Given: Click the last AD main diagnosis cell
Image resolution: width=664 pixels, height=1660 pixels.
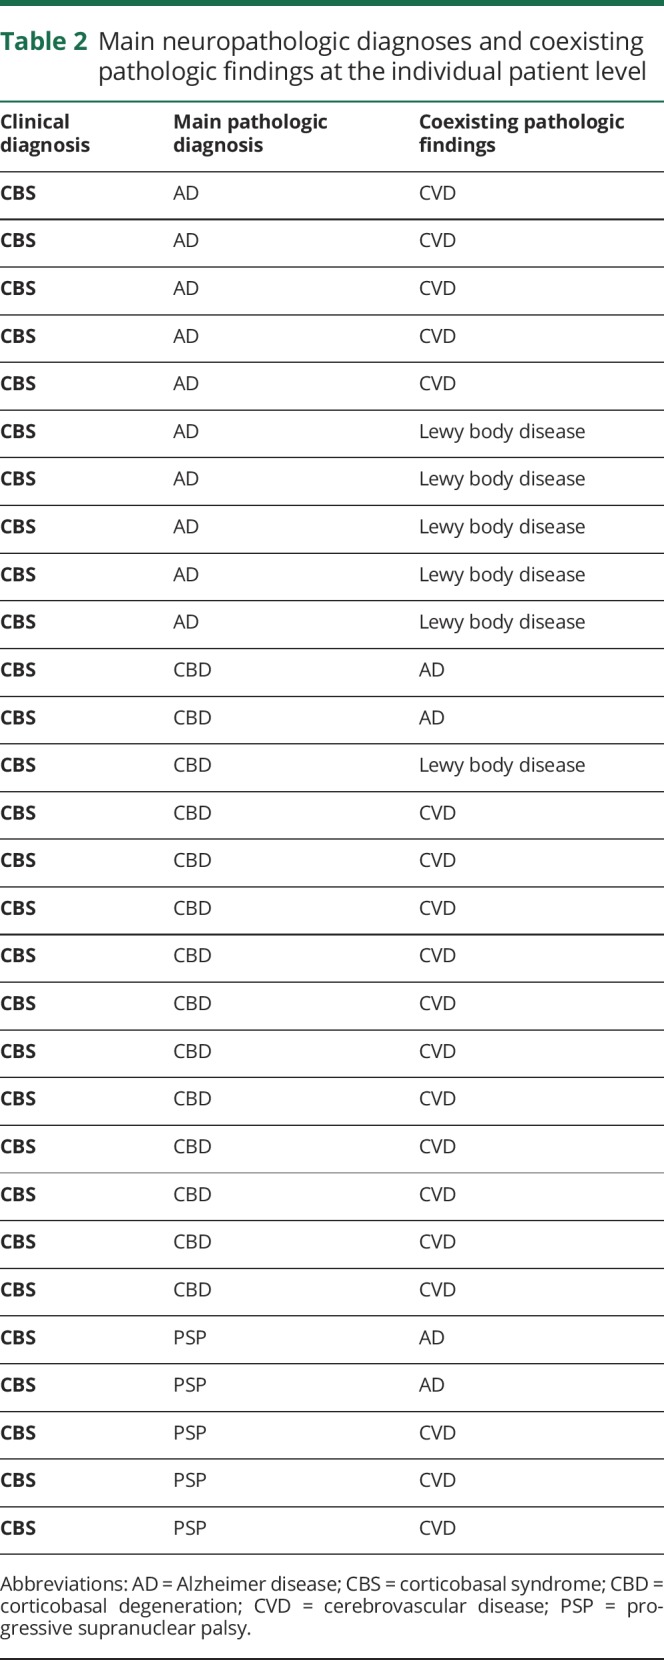Looking at the screenshot, I should point(186,622).
